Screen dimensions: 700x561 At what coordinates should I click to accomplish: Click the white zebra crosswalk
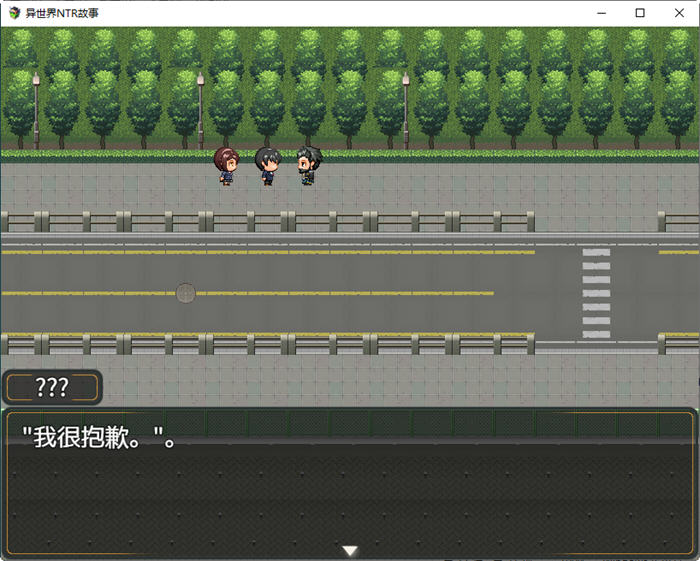tap(596, 292)
